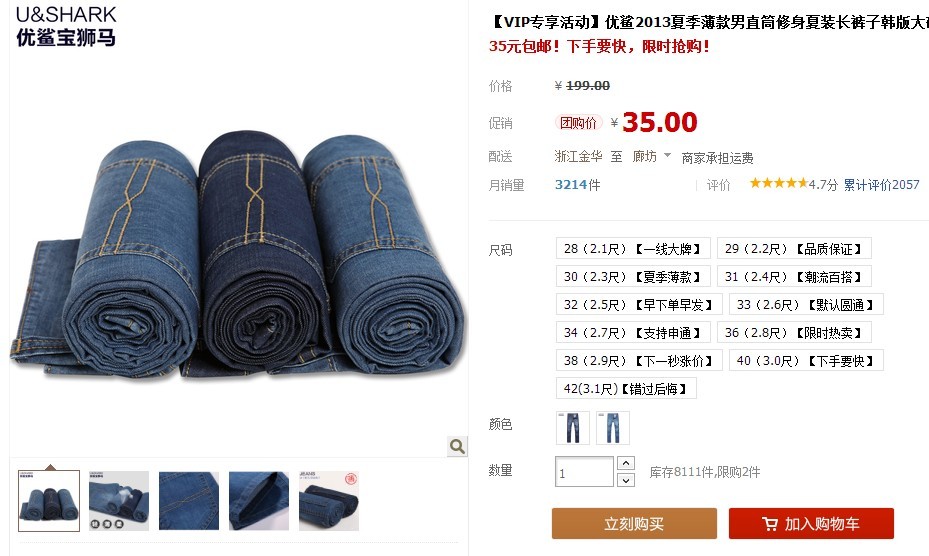Show the last thumbnail of rolled dark jeans
The width and height of the screenshot is (929, 556).
point(329,500)
